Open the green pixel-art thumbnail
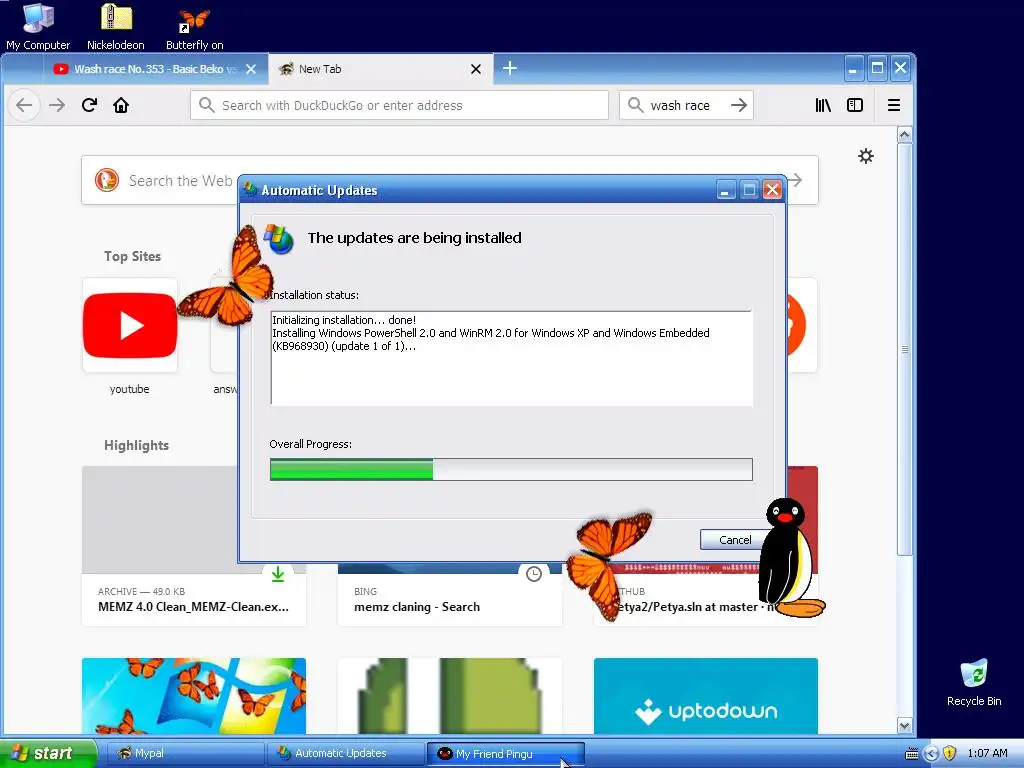This screenshot has width=1024, height=768. click(x=450, y=696)
